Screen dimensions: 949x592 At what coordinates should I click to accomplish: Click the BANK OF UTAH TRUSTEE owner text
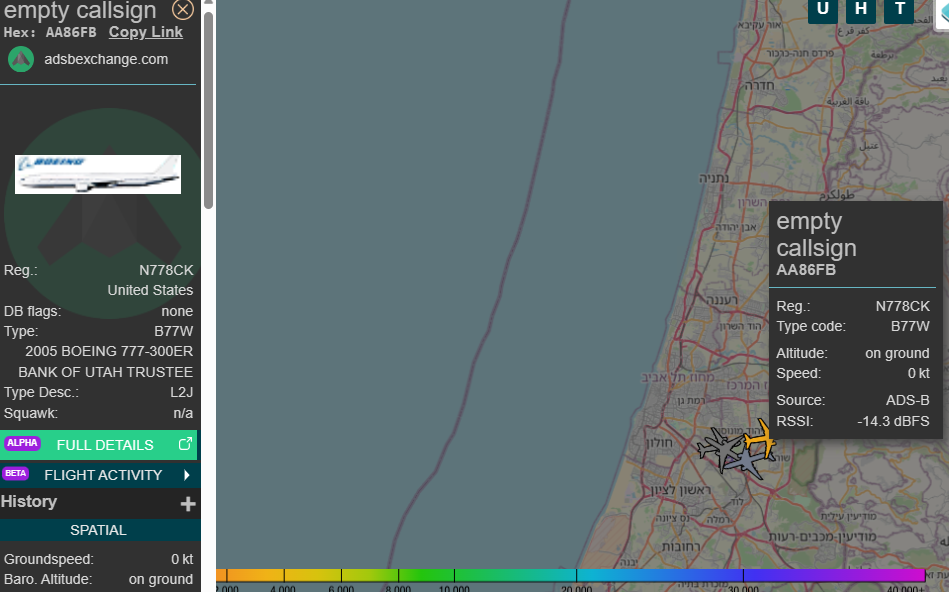tap(105, 372)
